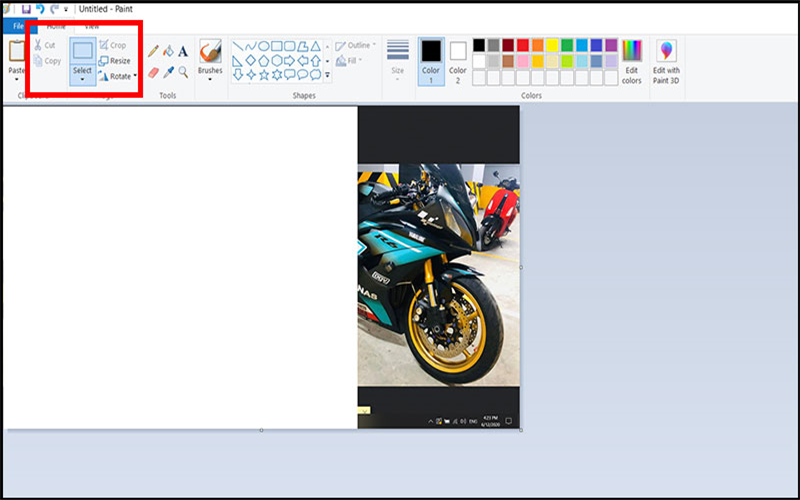Screen dimensions: 800x500
Task: Open the Rotate dropdown
Action: pyautogui.click(x=118, y=76)
